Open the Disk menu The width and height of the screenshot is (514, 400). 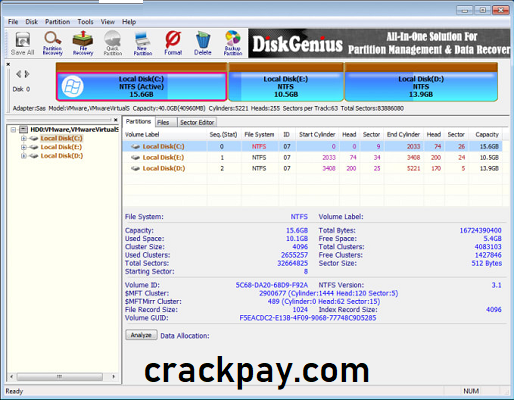click(x=32, y=22)
